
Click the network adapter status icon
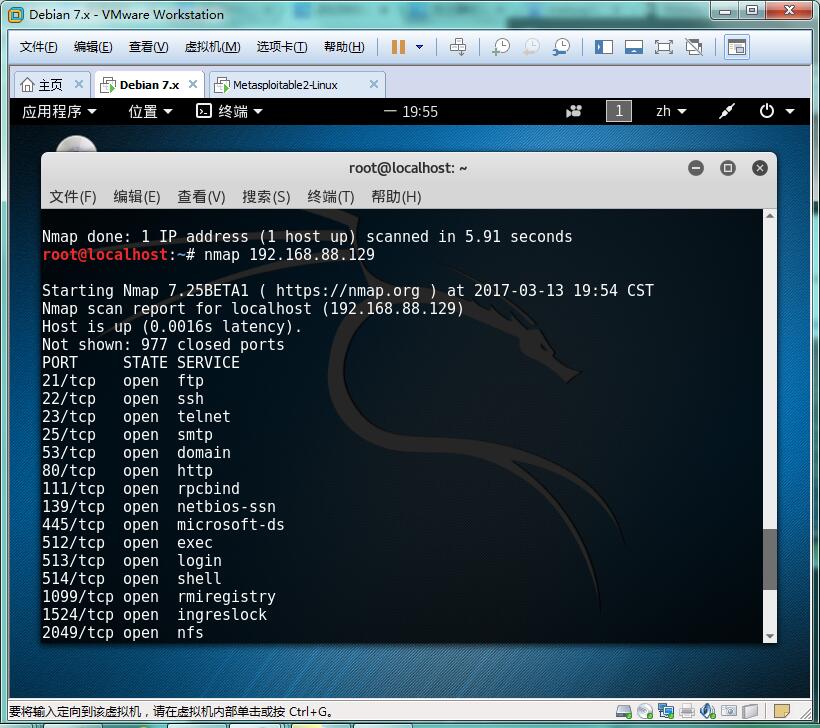click(666, 711)
